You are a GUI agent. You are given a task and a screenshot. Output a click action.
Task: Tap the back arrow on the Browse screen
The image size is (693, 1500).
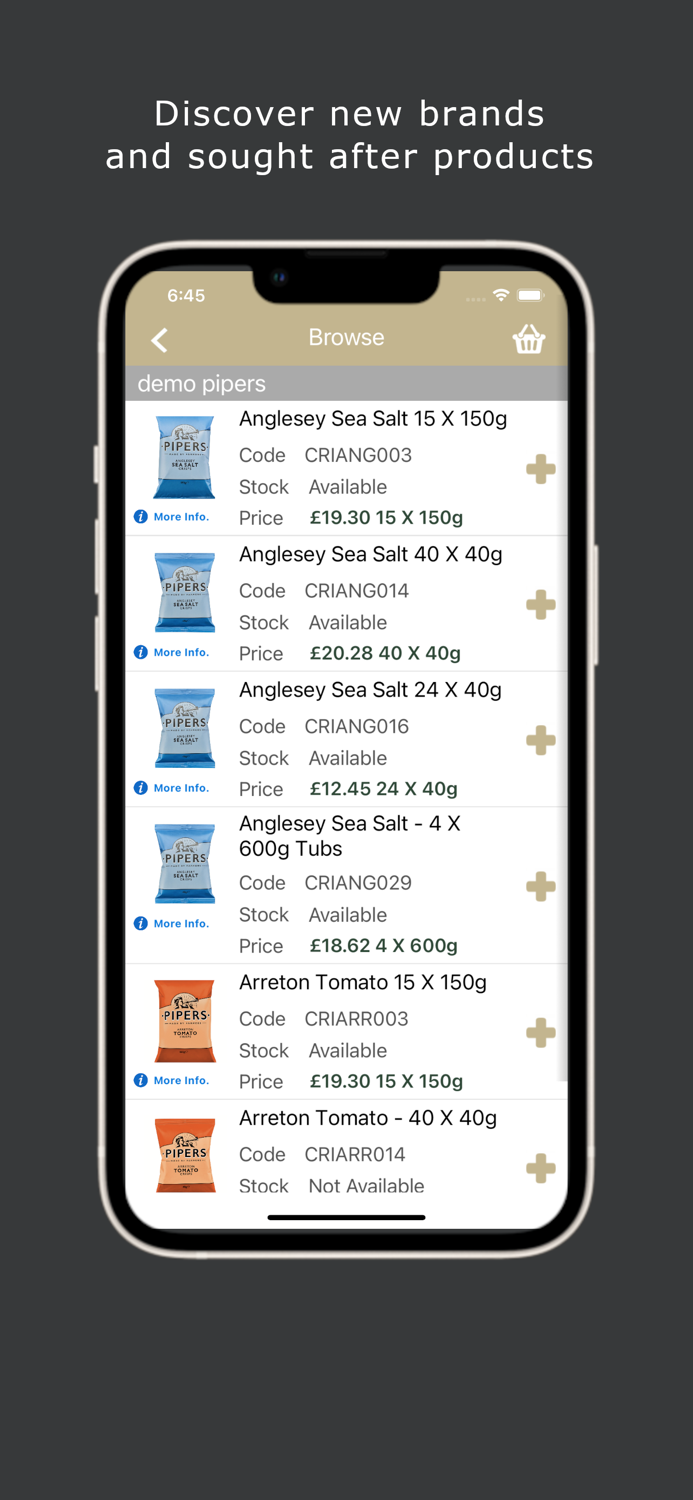coord(159,340)
